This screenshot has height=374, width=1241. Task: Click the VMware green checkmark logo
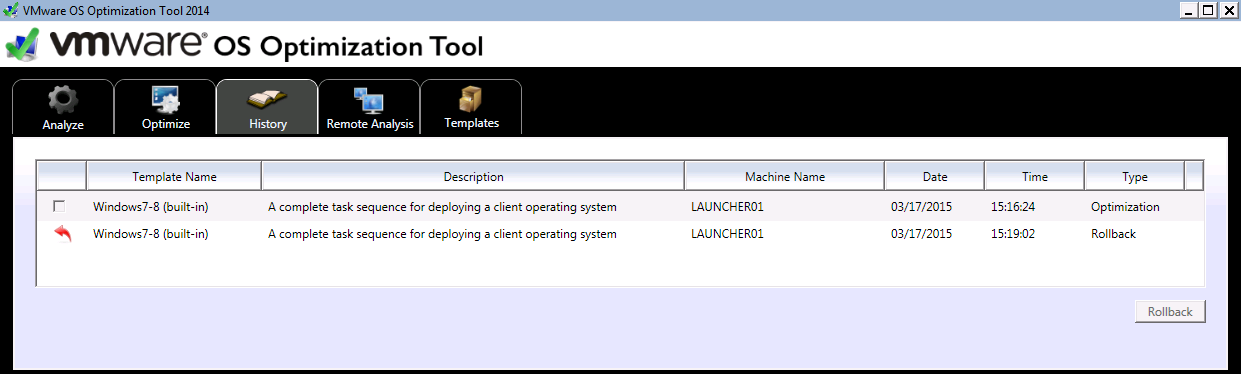(22, 44)
